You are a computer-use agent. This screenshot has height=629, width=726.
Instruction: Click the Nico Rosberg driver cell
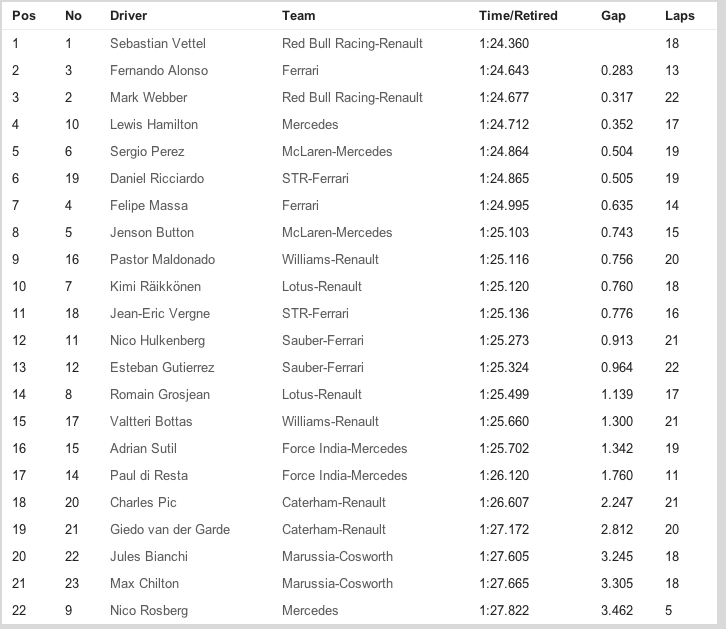[x=147, y=611]
